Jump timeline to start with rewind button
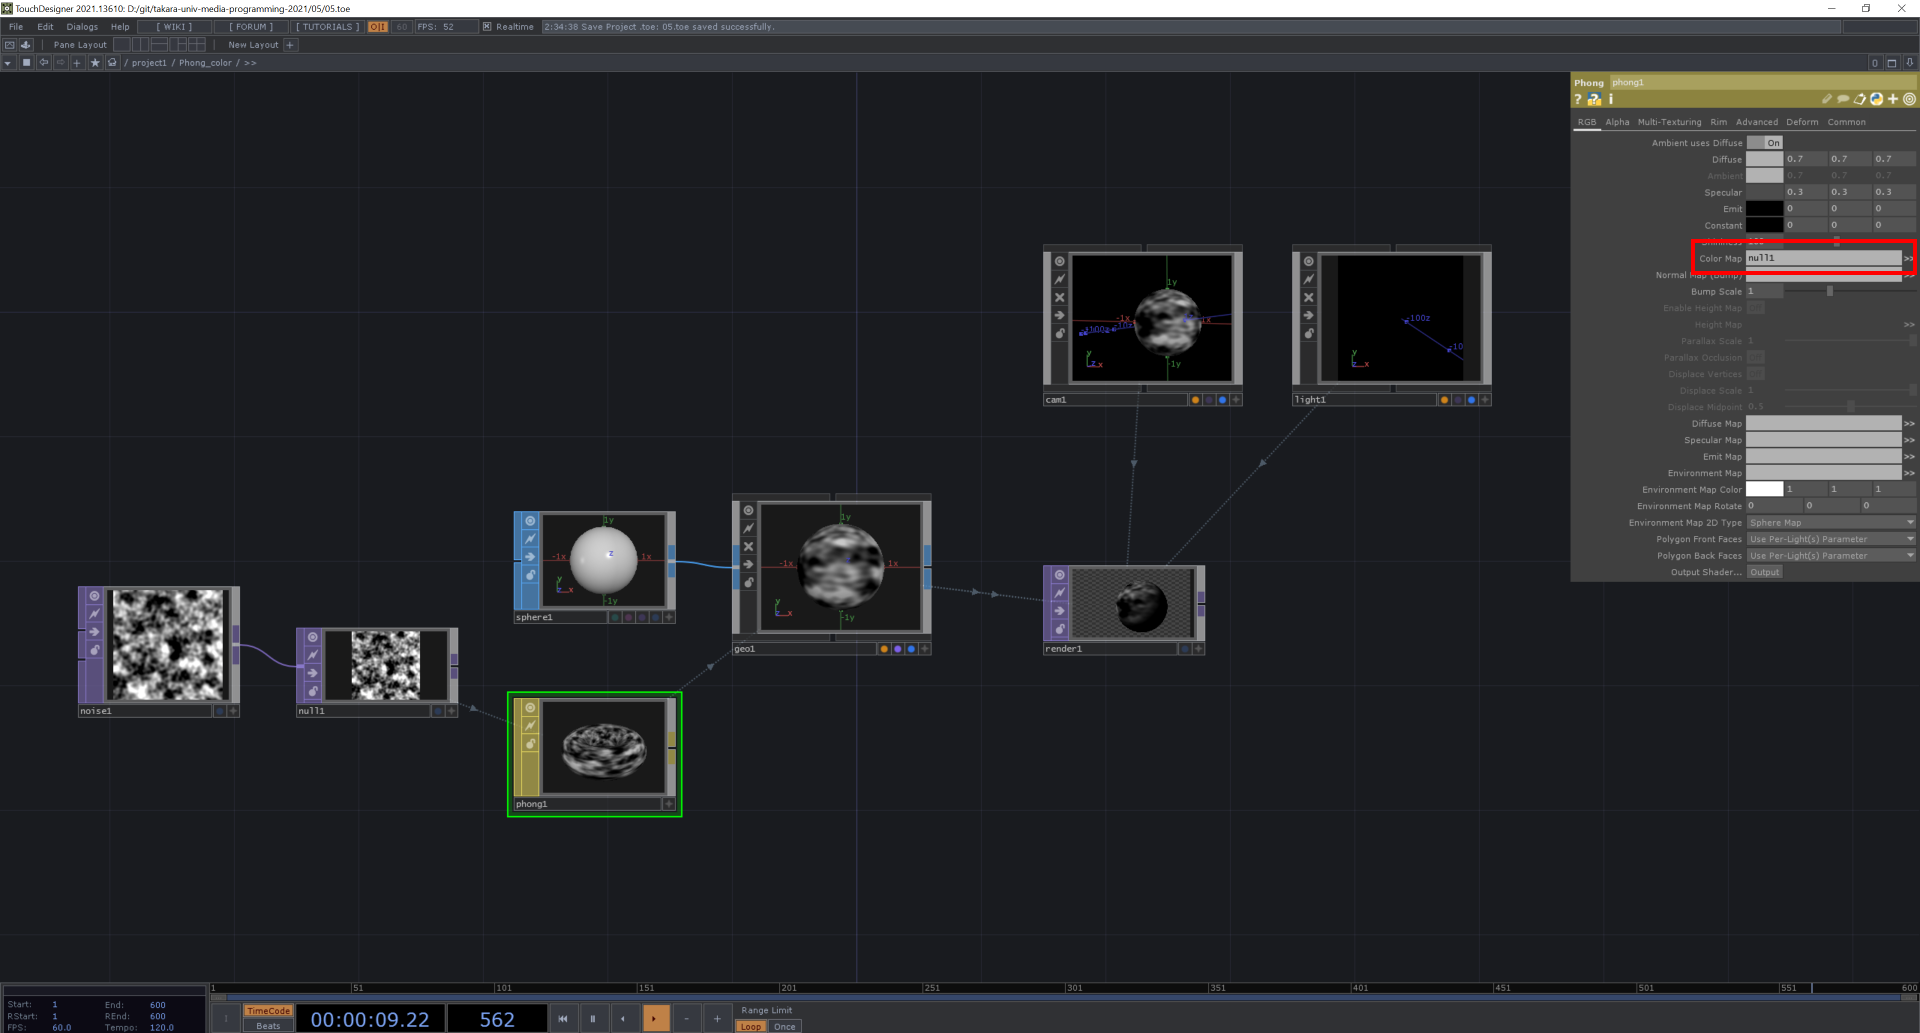 (562, 1019)
